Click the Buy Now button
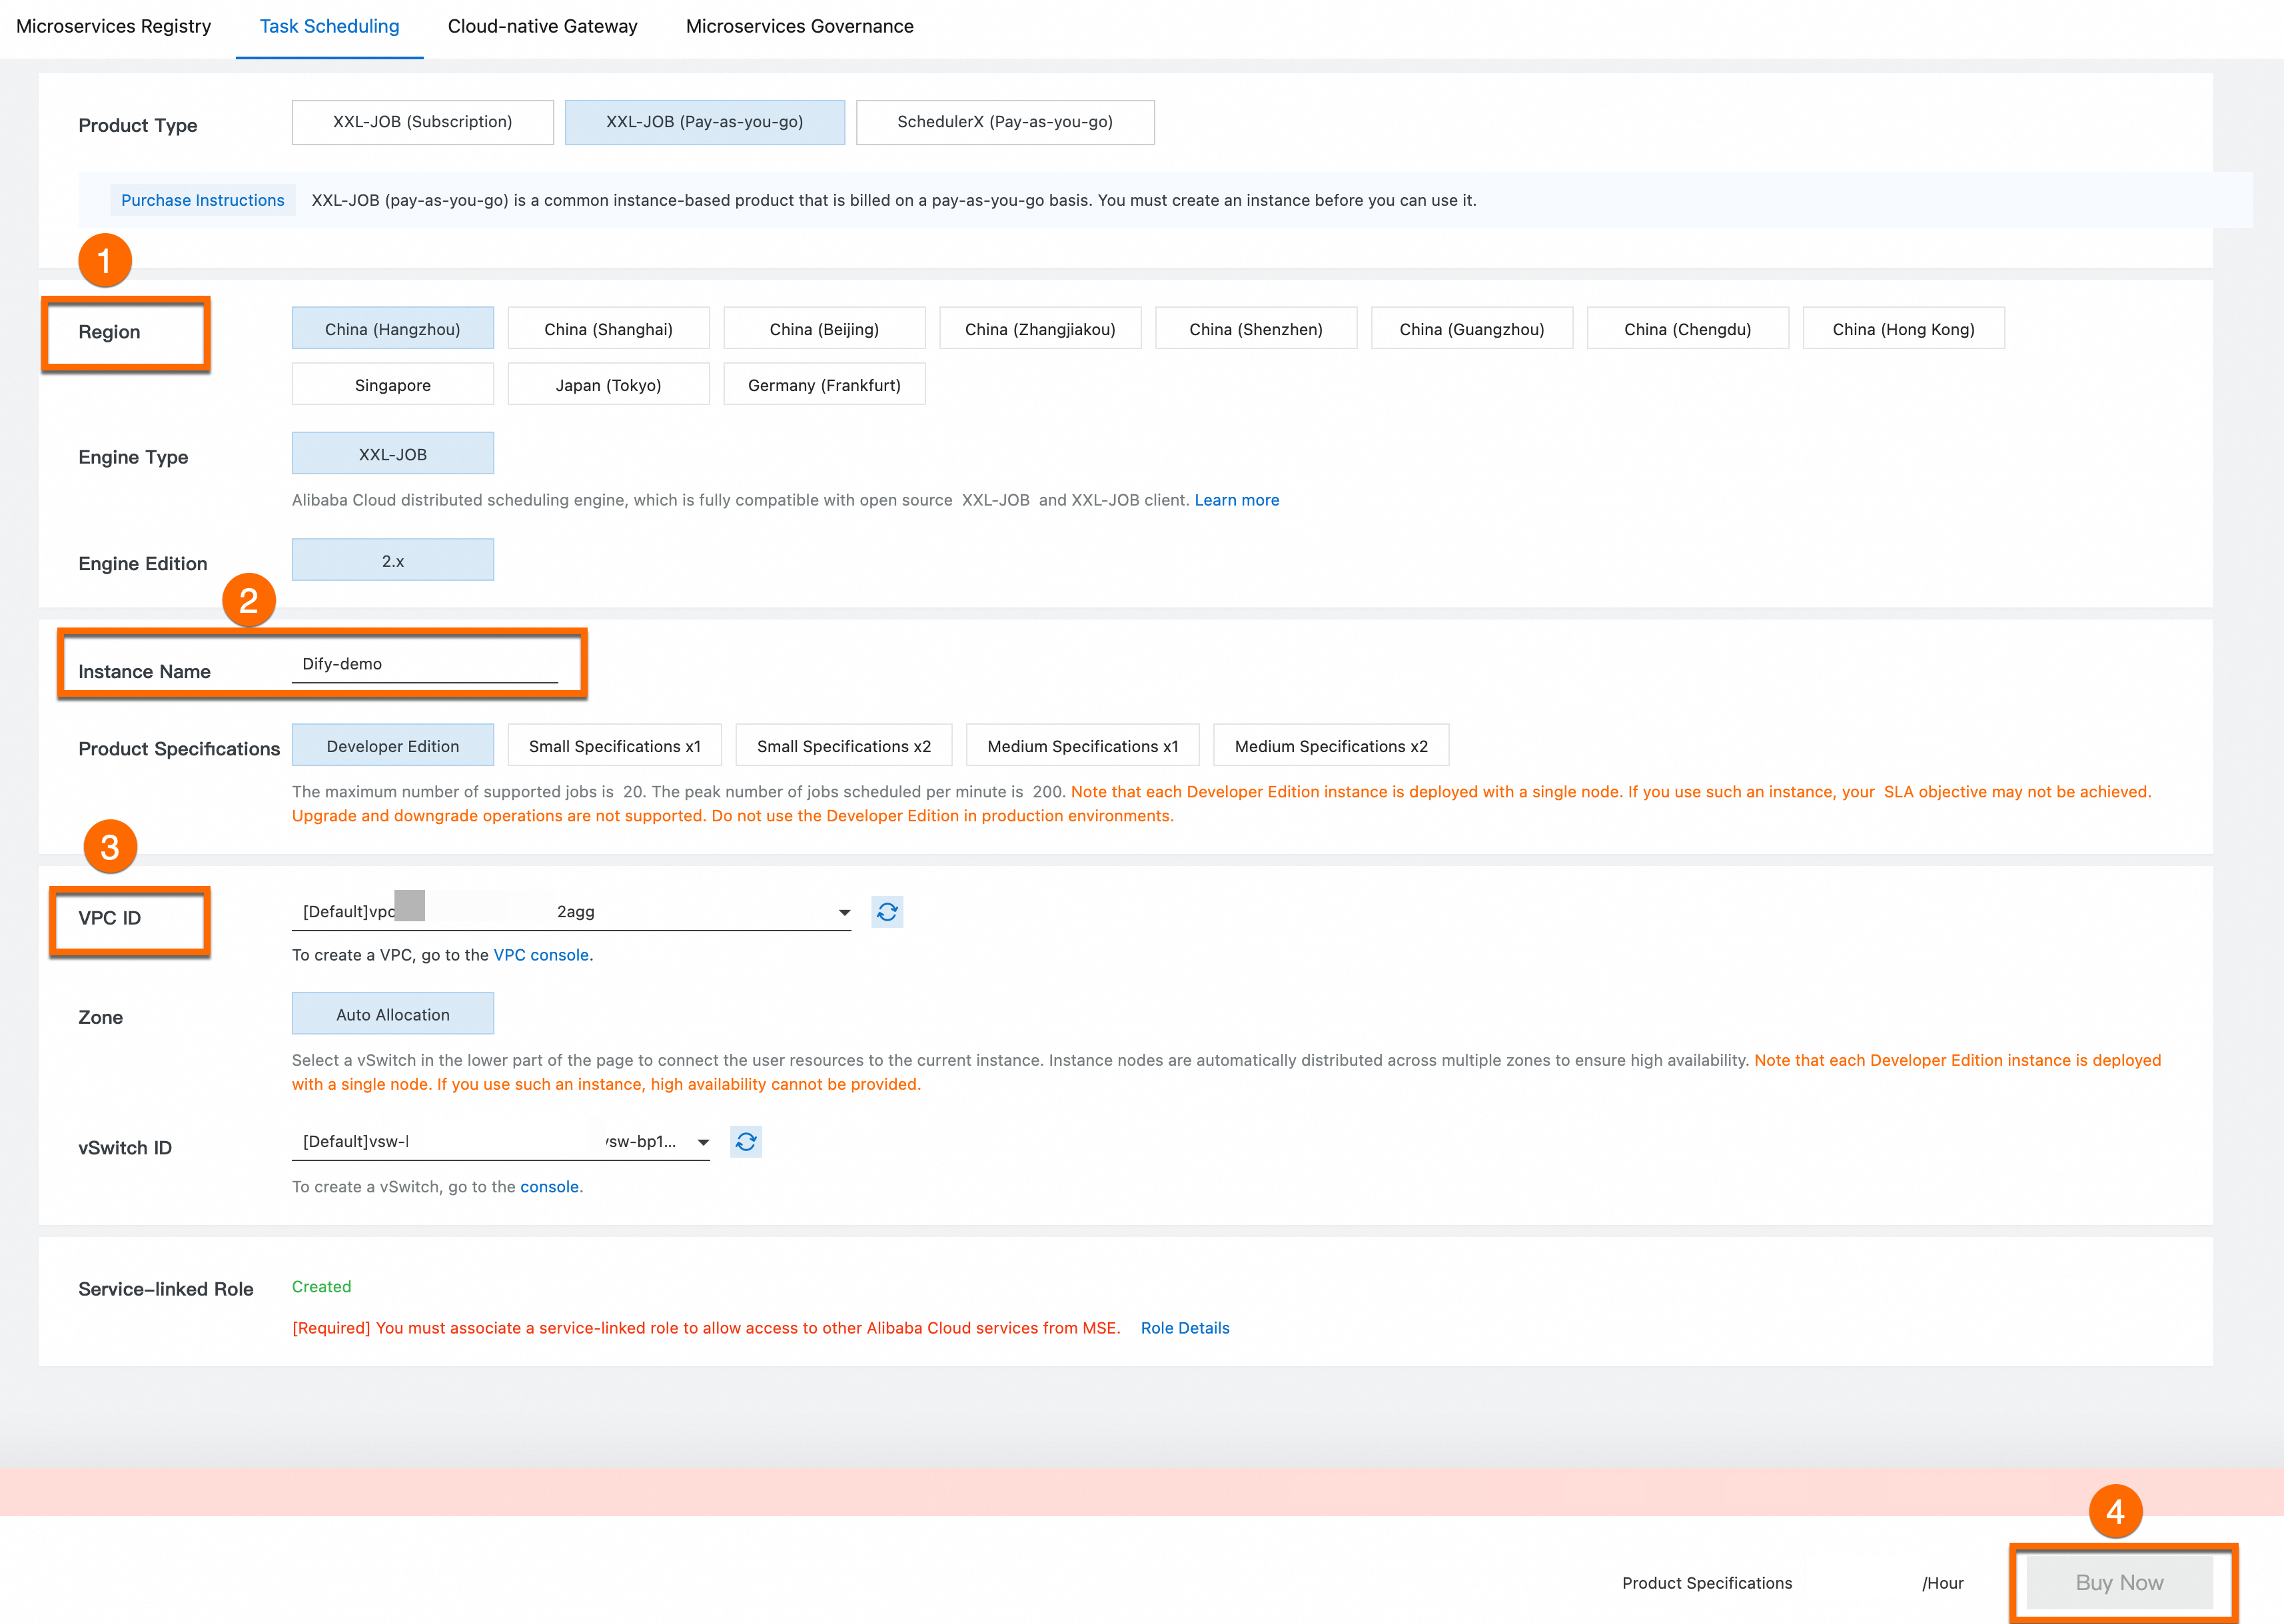 pyautogui.click(x=2119, y=1582)
